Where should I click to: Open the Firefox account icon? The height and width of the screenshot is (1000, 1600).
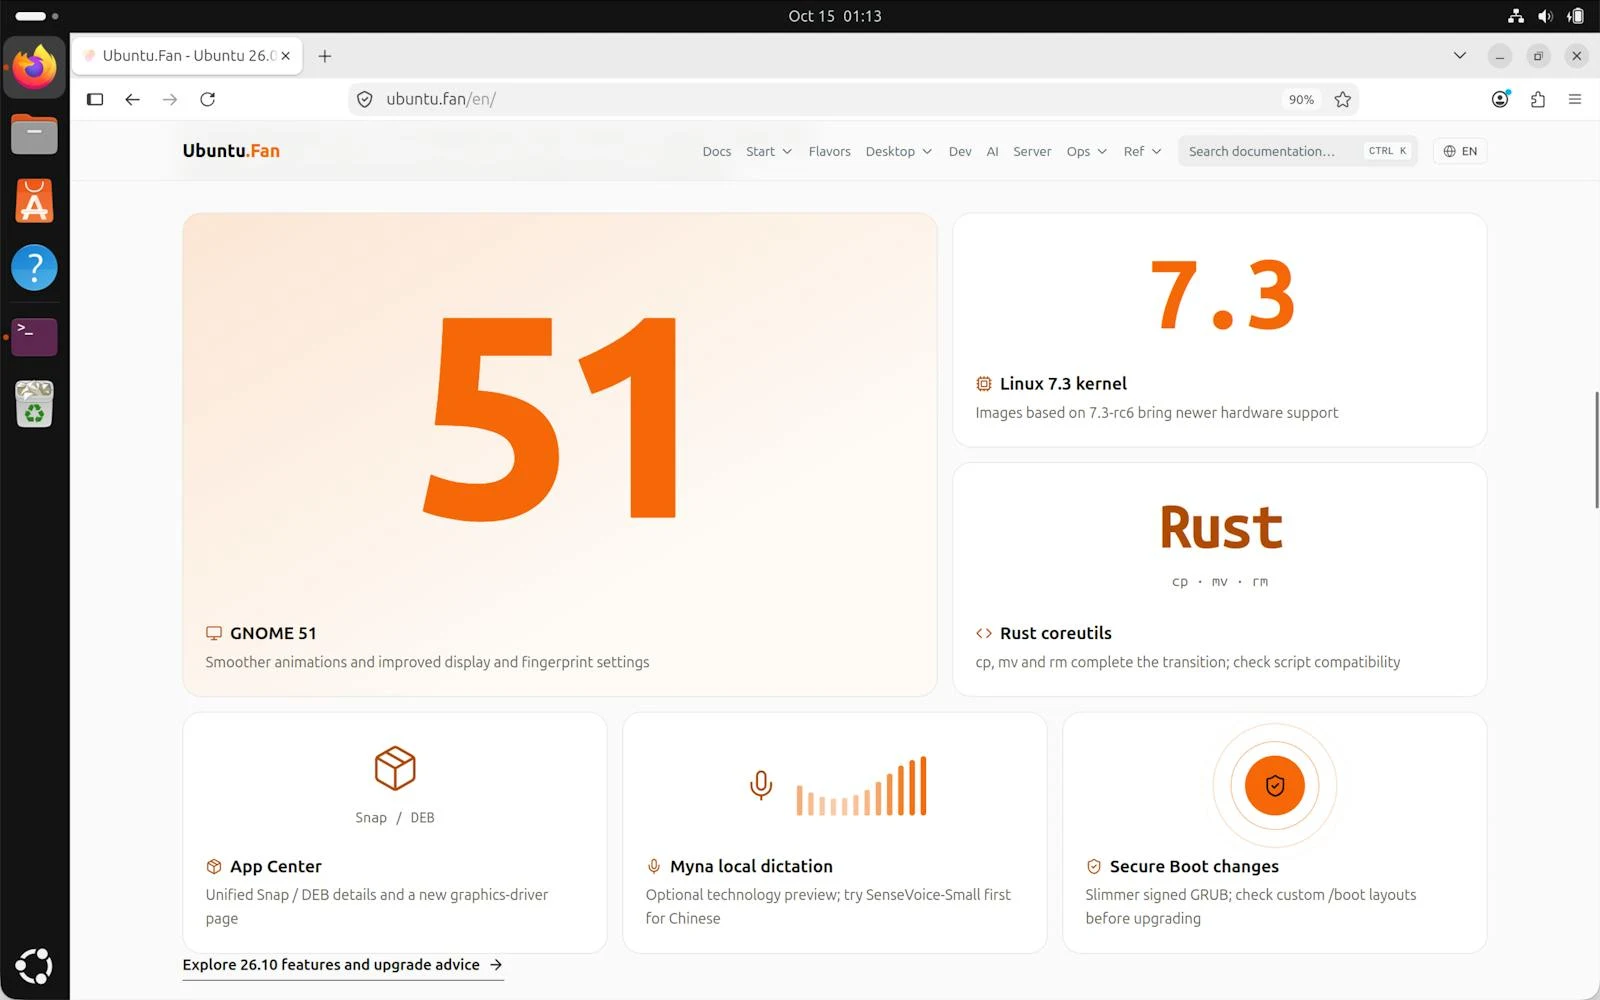(x=1500, y=99)
